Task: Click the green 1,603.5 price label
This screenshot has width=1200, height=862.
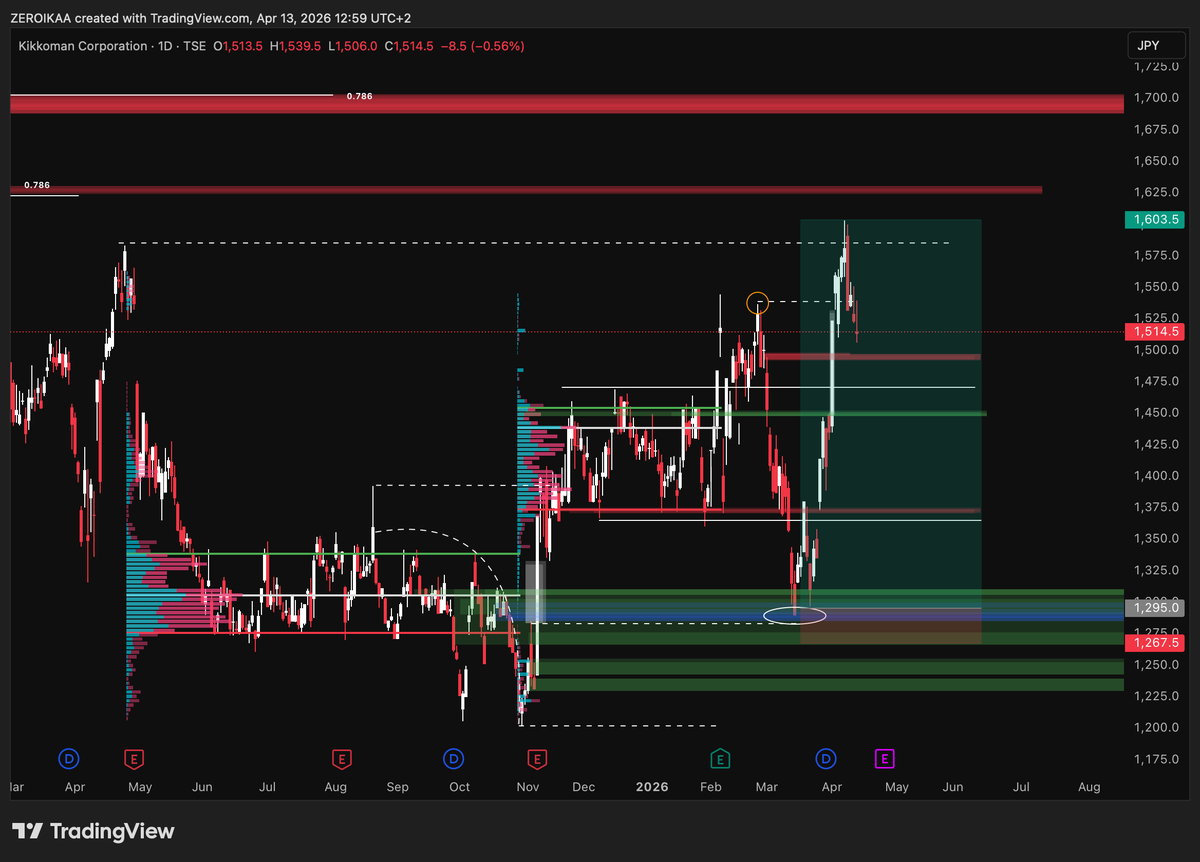Action: [x=1155, y=219]
